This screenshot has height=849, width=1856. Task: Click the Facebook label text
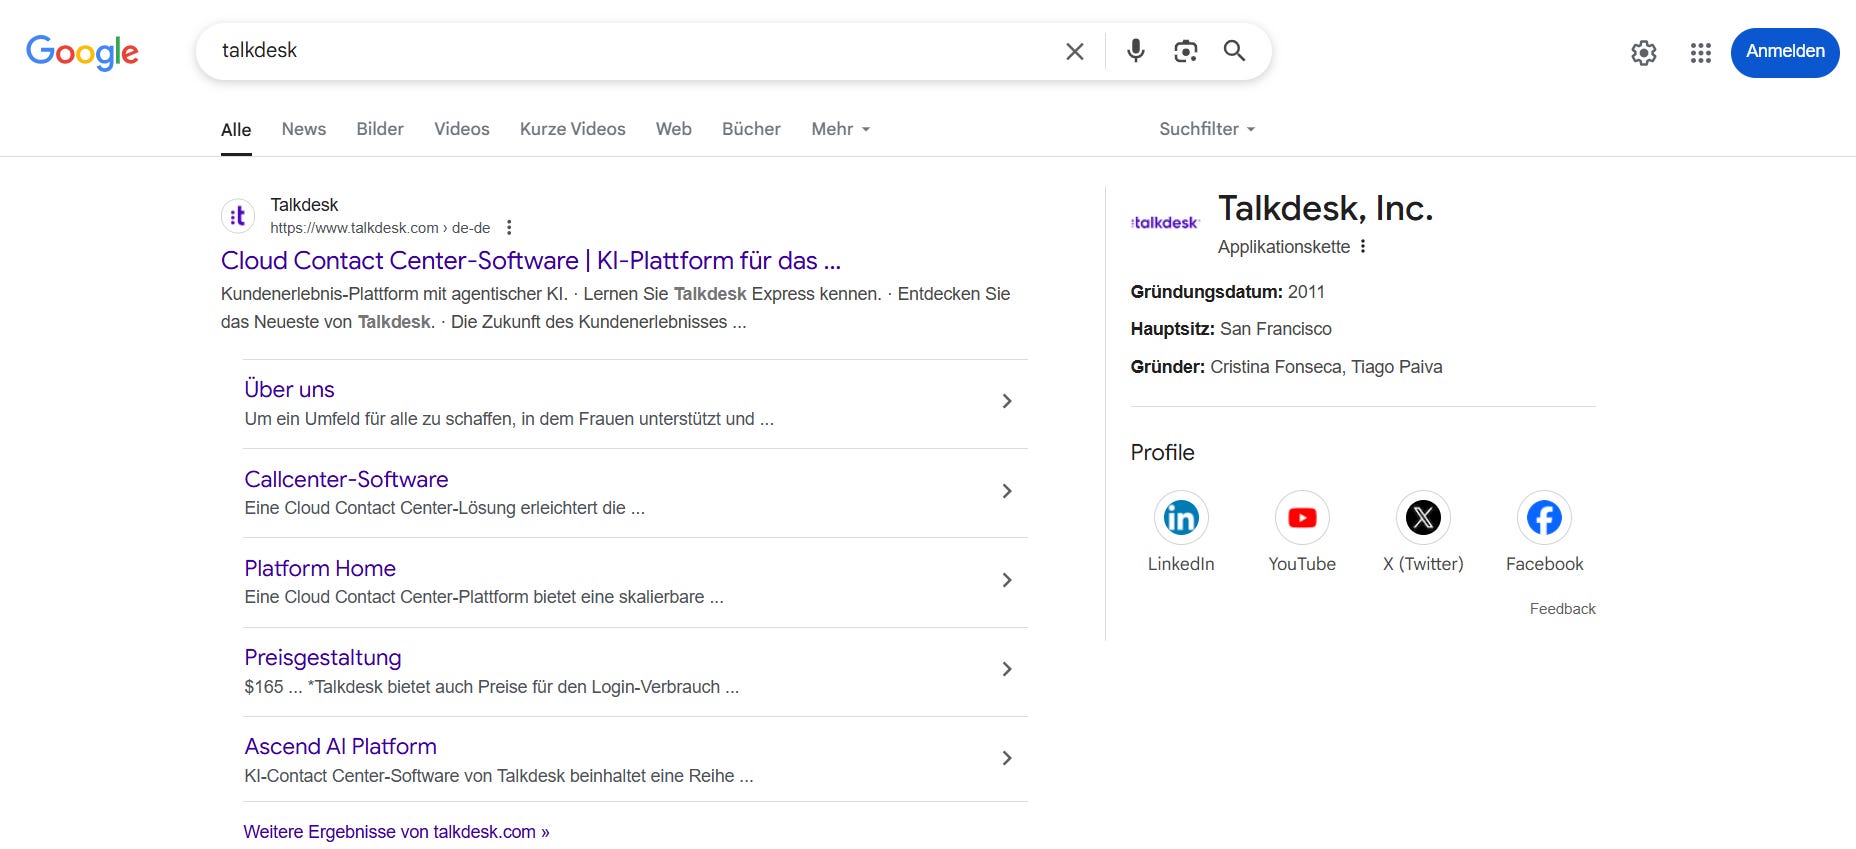(x=1544, y=564)
